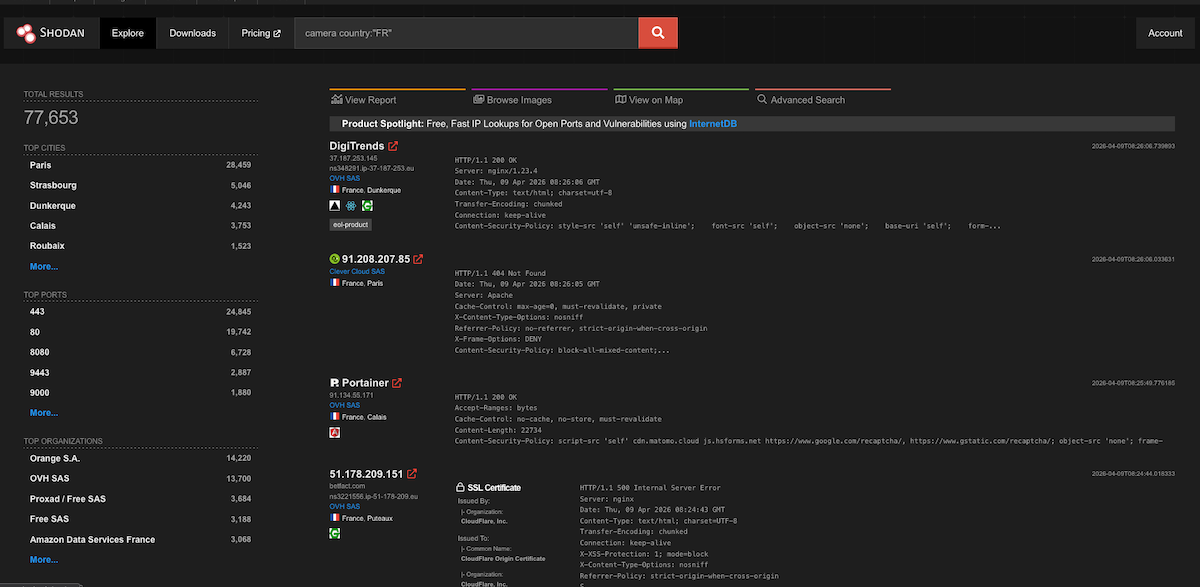Click the green favicon beside 91.208.207.85
Viewport: 1200px width, 587px height.
click(334, 259)
